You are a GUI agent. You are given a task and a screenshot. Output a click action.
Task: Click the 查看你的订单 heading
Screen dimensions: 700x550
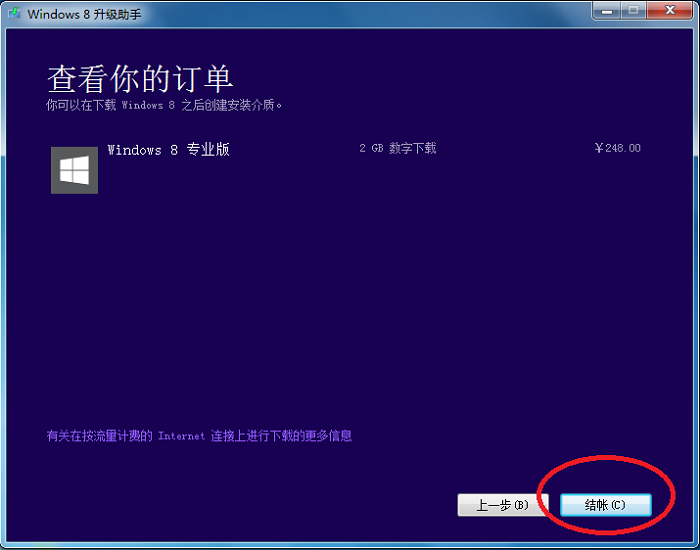tap(140, 79)
